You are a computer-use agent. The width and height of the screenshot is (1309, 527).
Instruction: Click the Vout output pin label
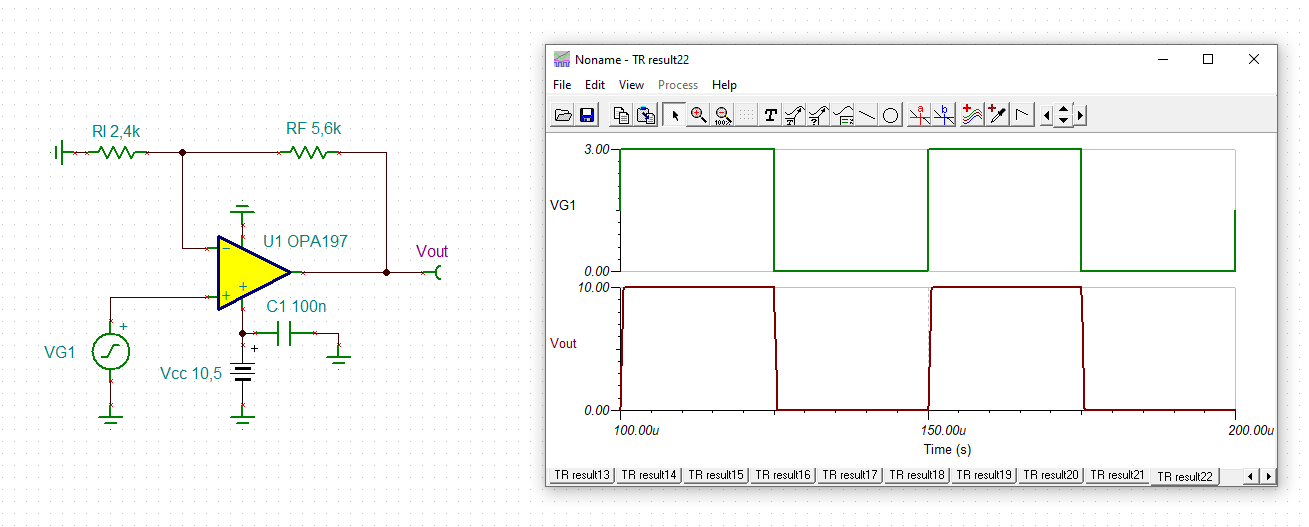(x=432, y=252)
